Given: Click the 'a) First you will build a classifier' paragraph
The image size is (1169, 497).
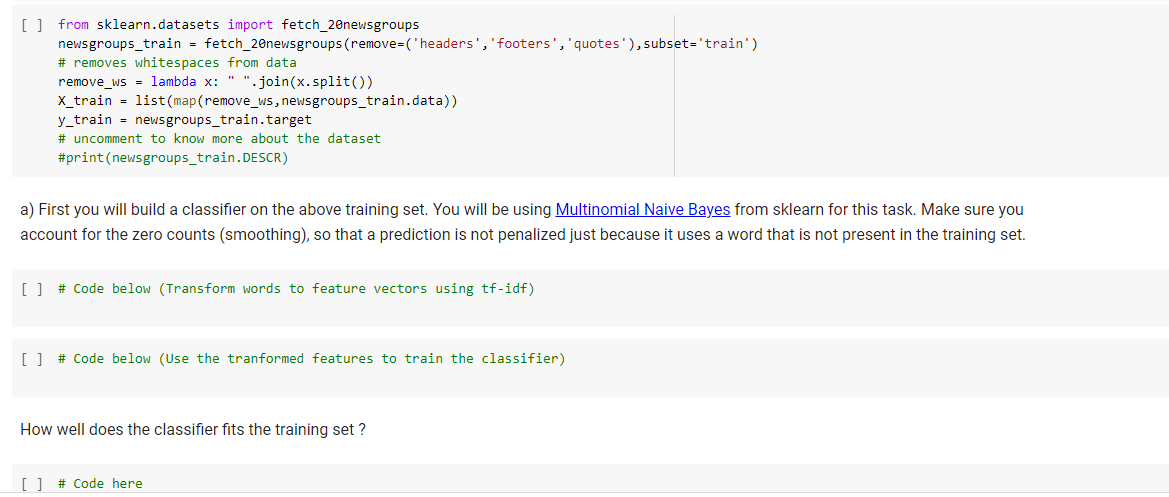Looking at the screenshot, I should pyautogui.click(x=523, y=223).
